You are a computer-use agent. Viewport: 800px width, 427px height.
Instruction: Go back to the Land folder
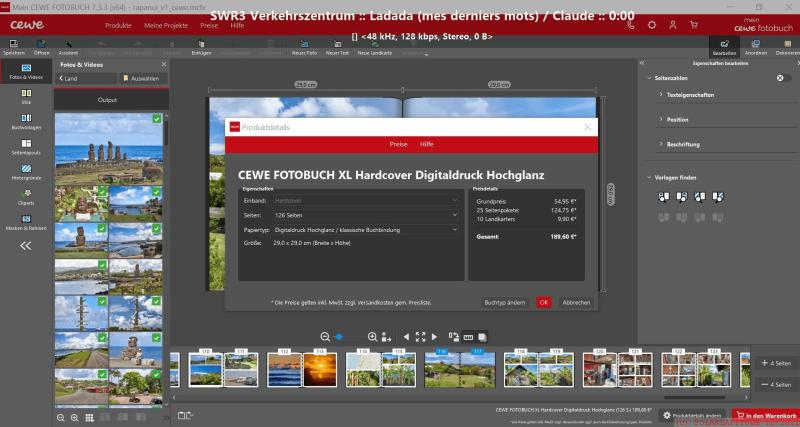tap(86, 79)
